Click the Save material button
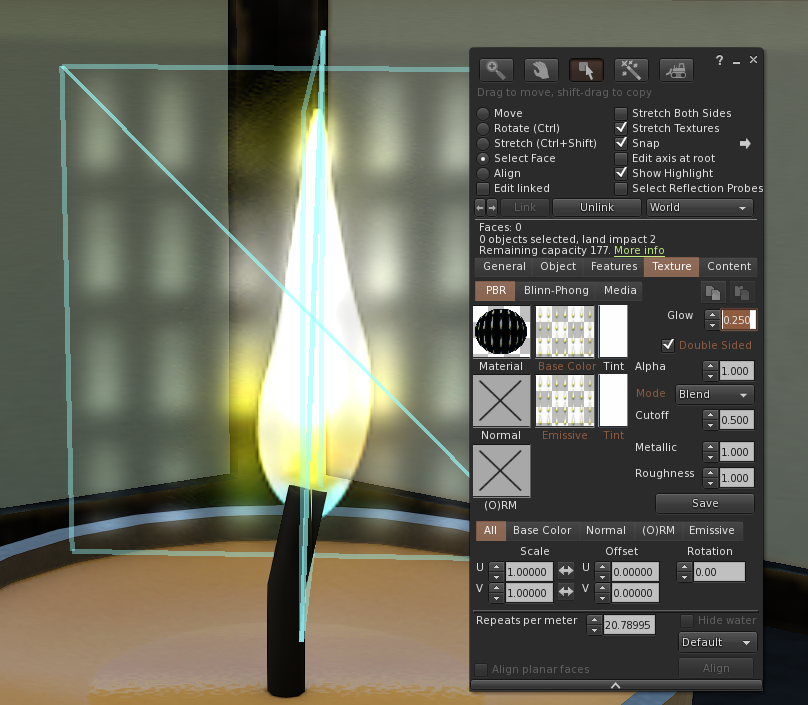808x705 pixels. click(705, 503)
